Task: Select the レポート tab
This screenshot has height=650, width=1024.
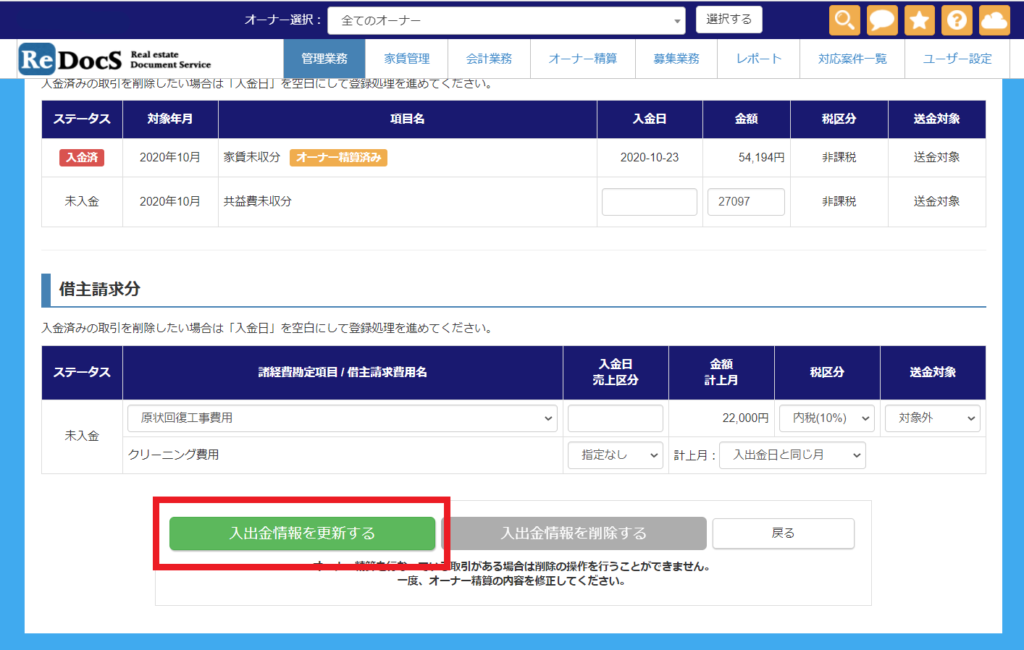Action: pos(758,59)
